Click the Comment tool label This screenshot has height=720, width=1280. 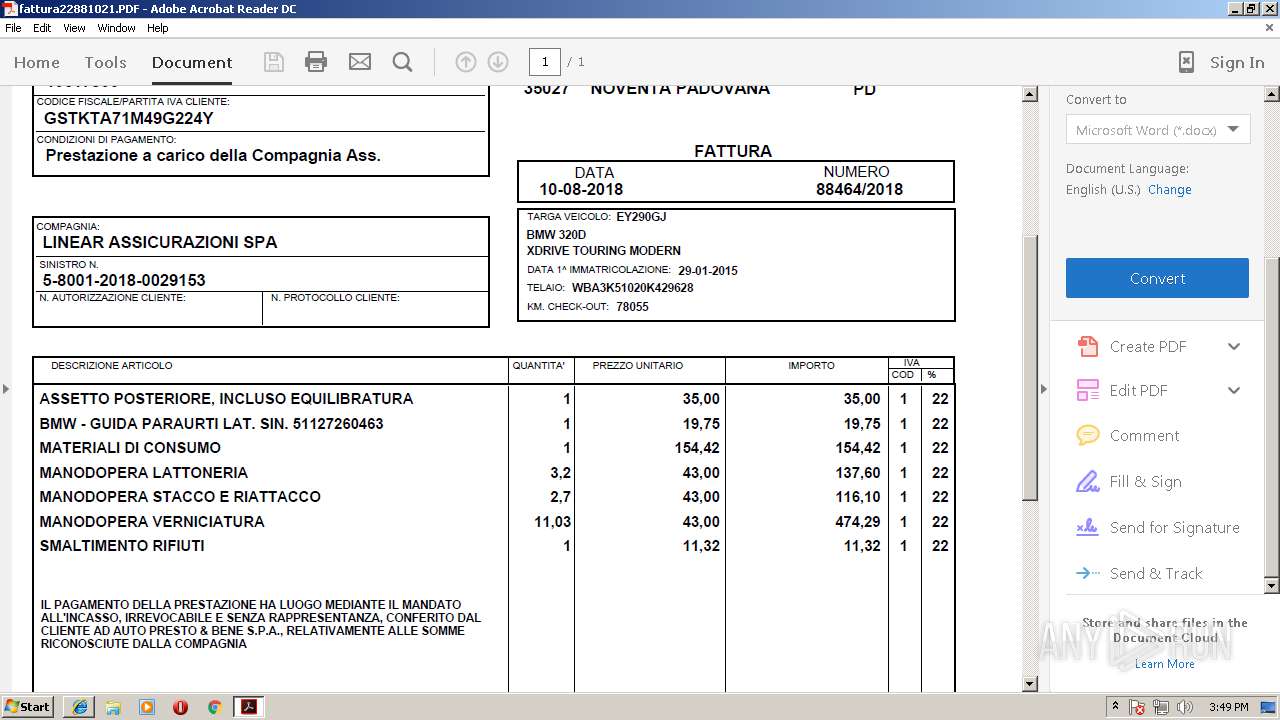(x=1144, y=435)
